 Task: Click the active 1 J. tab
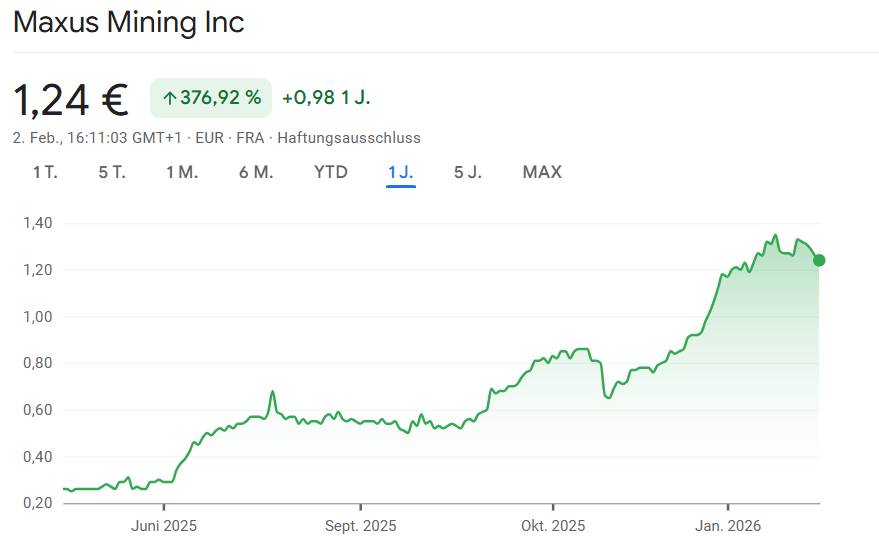point(401,172)
